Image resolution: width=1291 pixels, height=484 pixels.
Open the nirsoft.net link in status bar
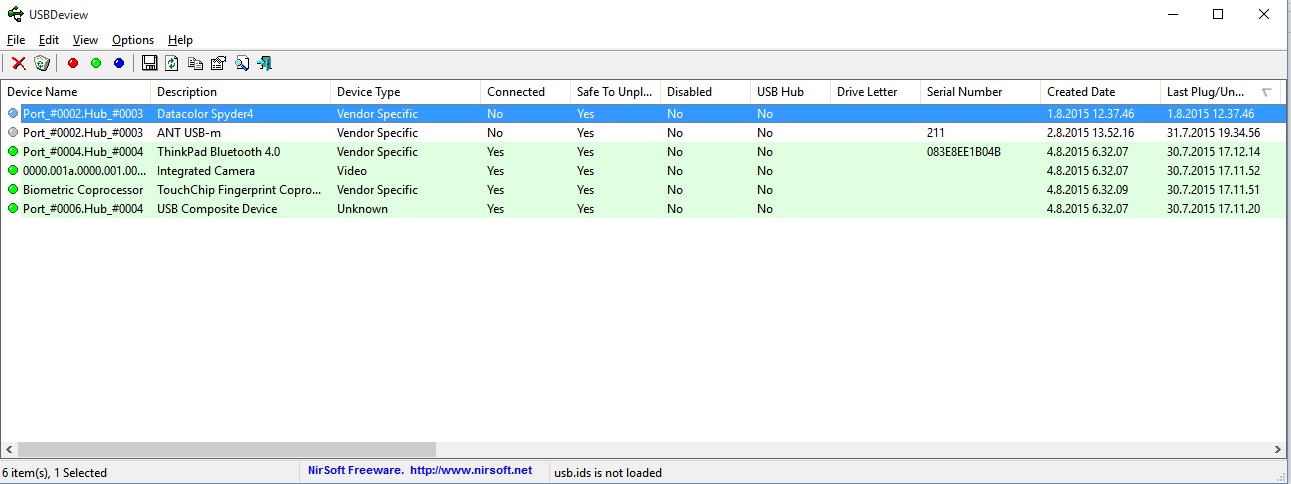[x=471, y=471]
